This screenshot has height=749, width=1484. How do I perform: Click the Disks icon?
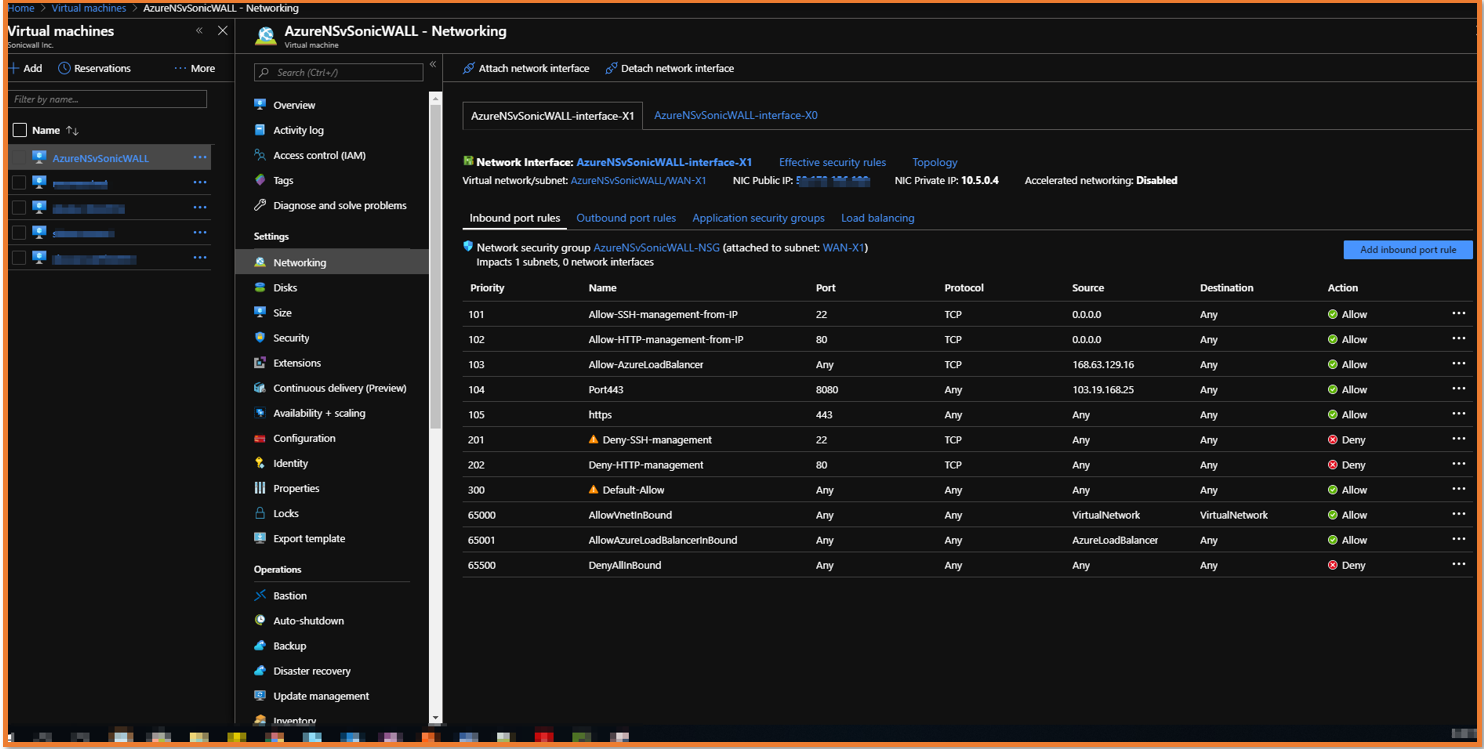coord(260,287)
